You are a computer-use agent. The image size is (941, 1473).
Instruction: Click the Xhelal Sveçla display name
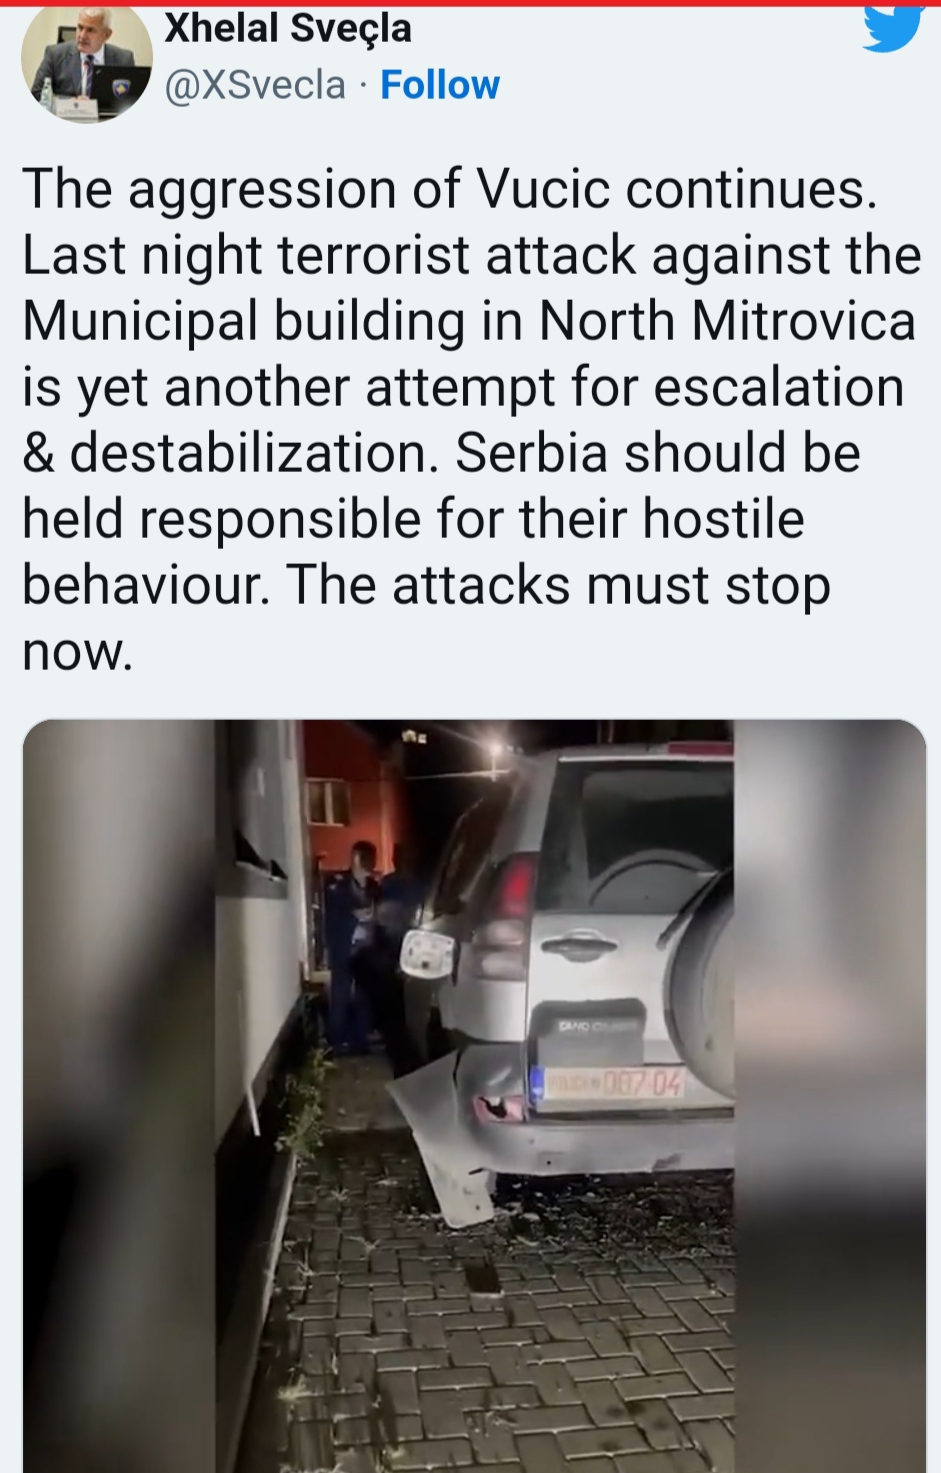coord(288,28)
